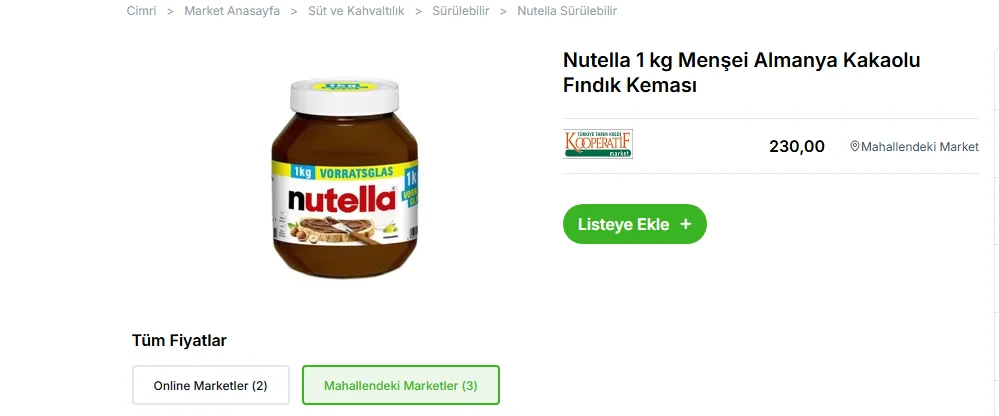This screenshot has height=416, width=999.
Task: Click the 230,00 price
Action: tap(797, 147)
